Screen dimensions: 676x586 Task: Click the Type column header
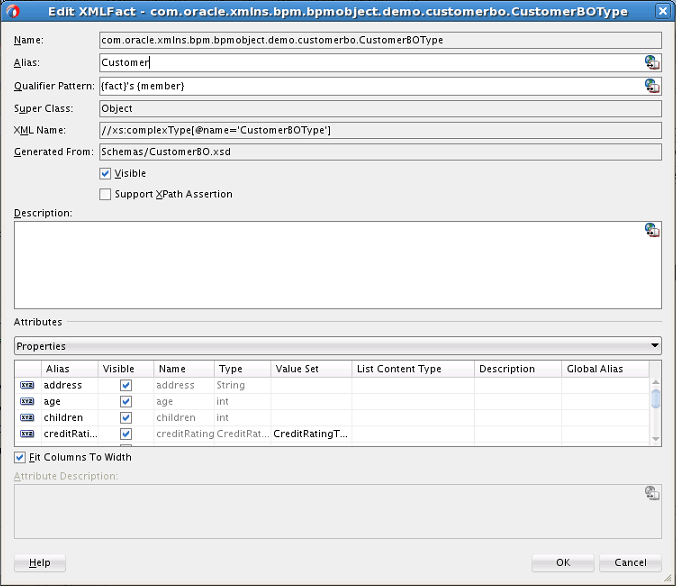[x=243, y=369]
